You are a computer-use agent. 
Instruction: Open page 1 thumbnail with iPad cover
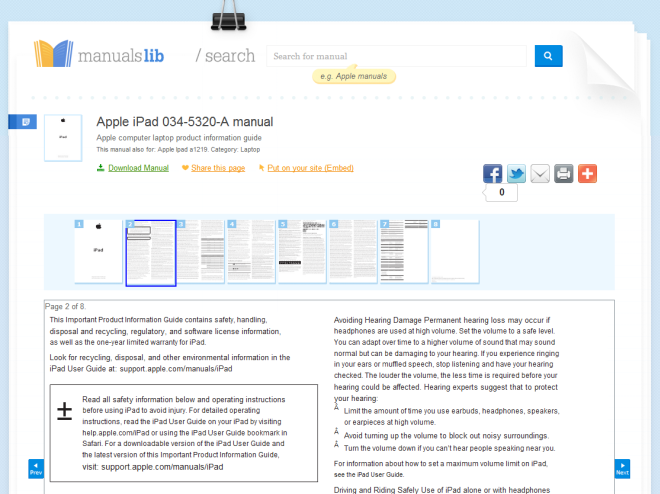(x=98, y=252)
